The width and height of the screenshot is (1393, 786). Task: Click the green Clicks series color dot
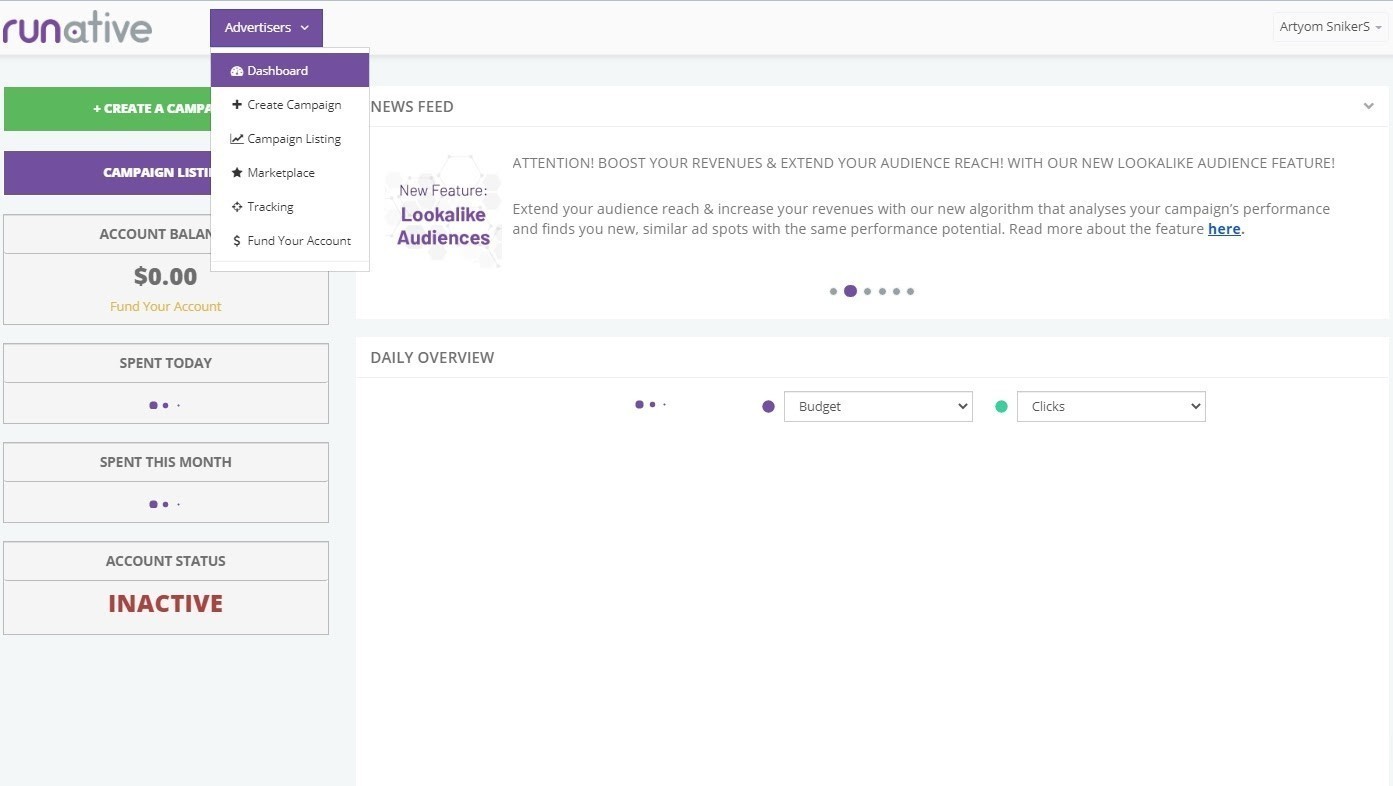(x=1001, y=407)
